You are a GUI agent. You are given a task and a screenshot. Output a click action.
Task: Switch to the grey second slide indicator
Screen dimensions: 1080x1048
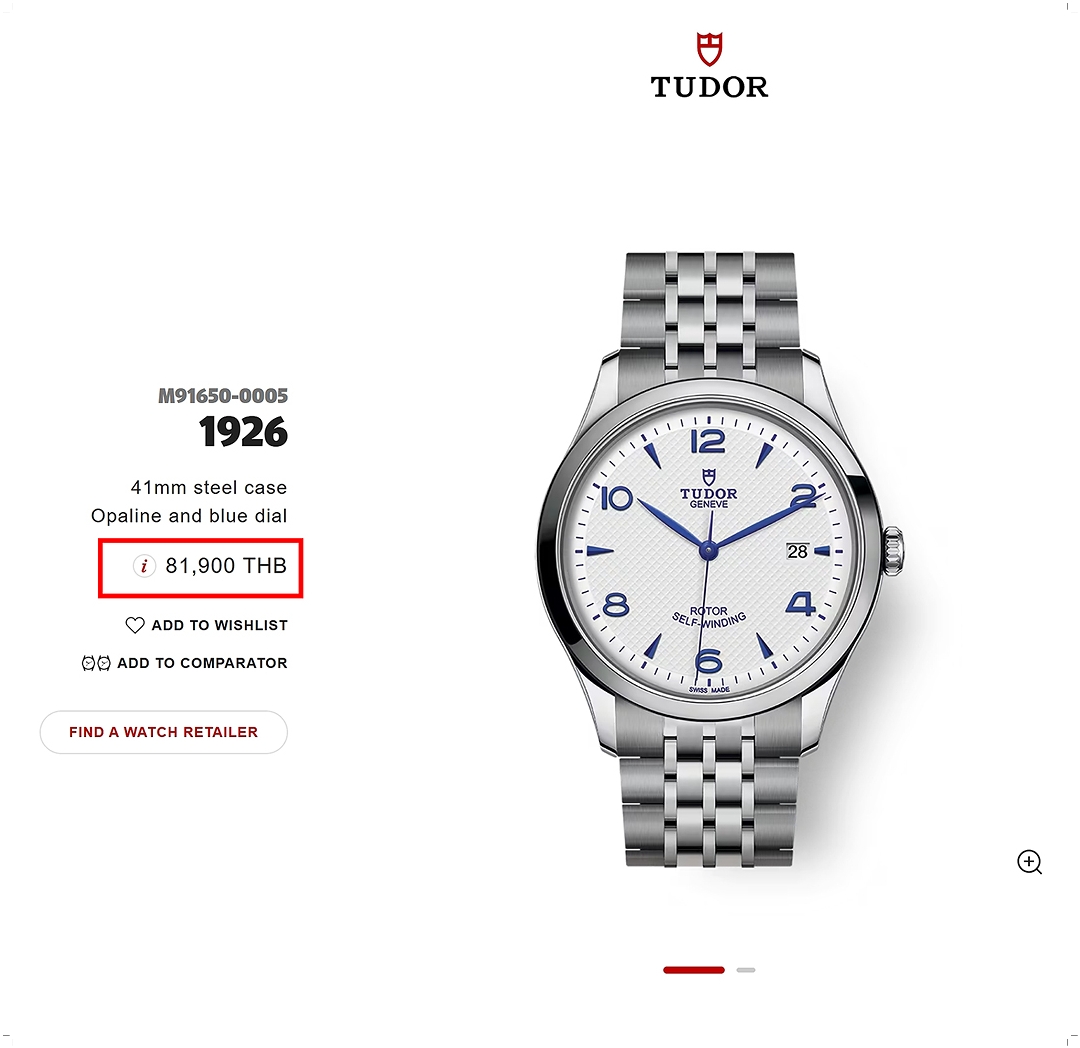click(x=746, y=970)
